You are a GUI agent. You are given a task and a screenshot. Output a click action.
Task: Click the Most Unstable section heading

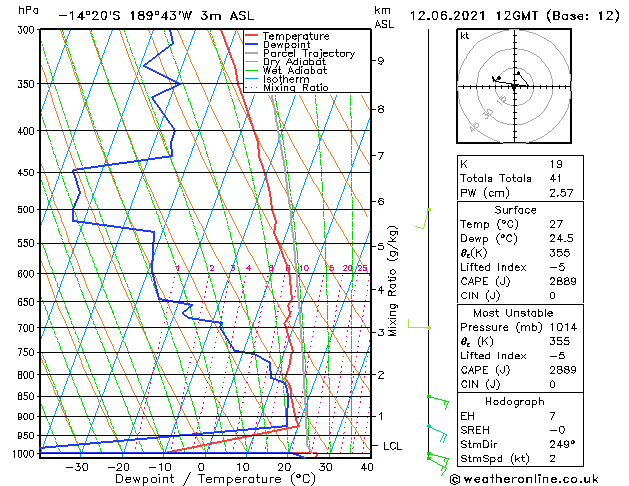(513, 313)
